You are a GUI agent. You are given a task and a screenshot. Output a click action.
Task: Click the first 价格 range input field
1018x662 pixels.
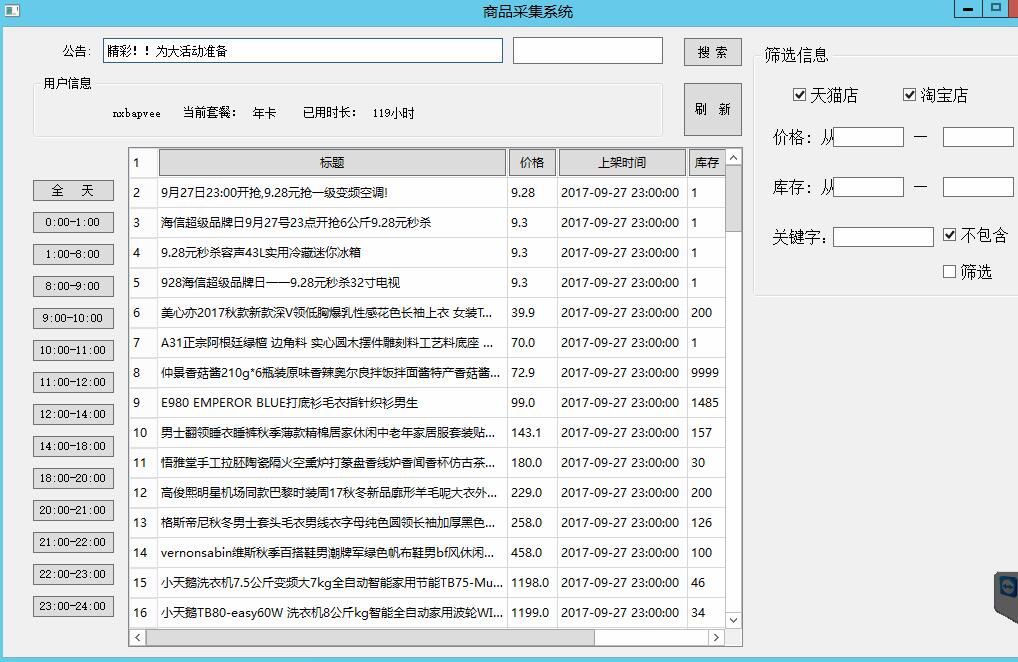(x=866, y=136)
